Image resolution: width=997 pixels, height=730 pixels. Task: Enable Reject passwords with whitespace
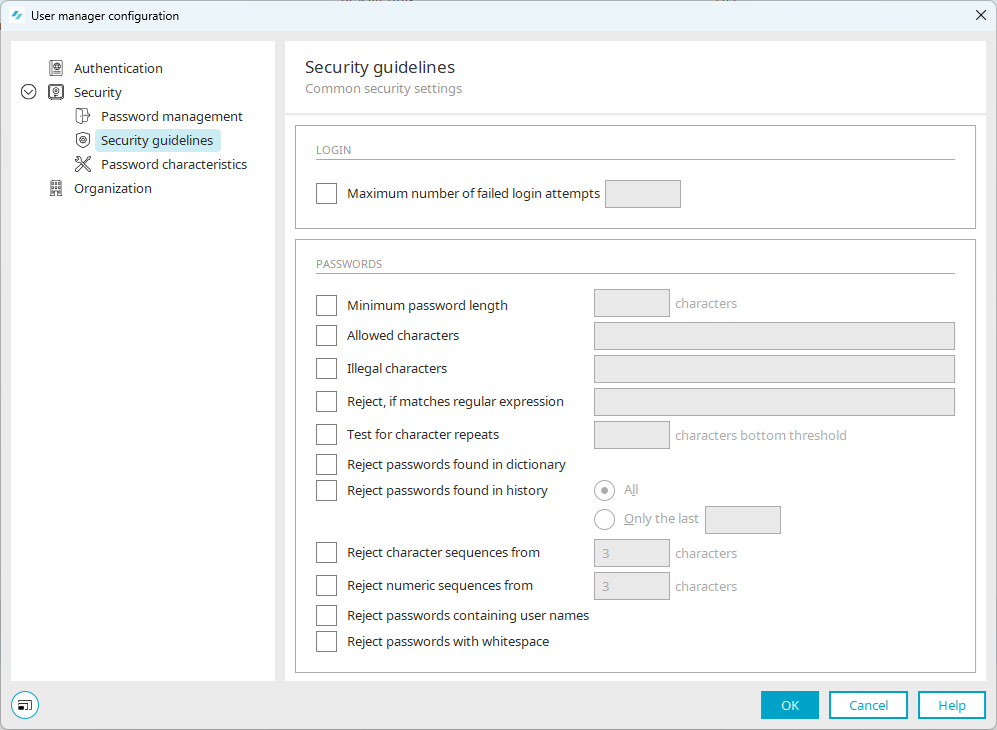pos(326,641)
